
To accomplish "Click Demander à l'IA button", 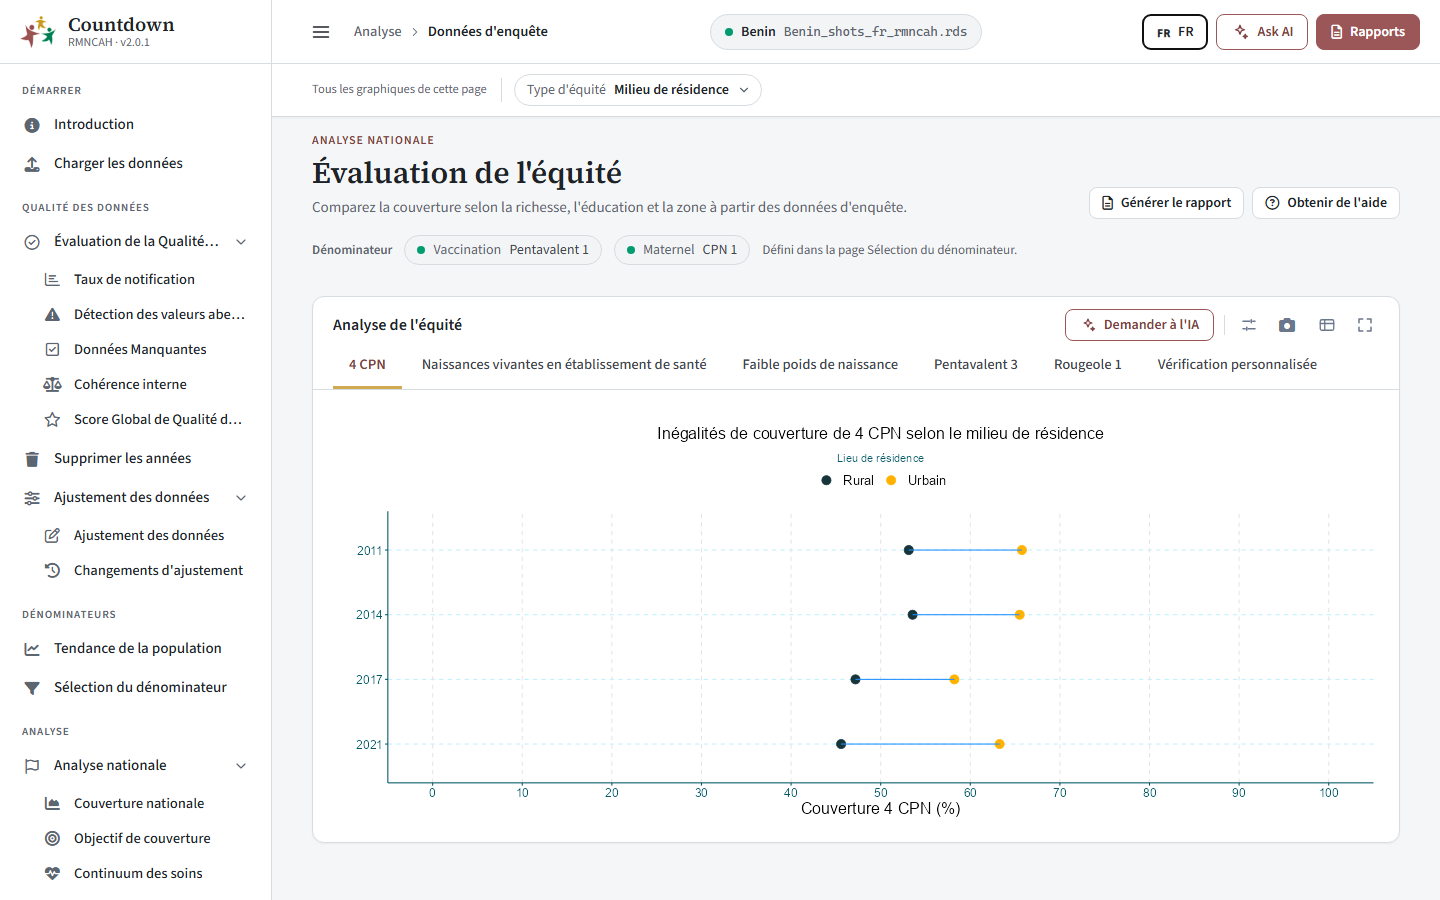I will pyautogui.click(x=1140, y=325).
